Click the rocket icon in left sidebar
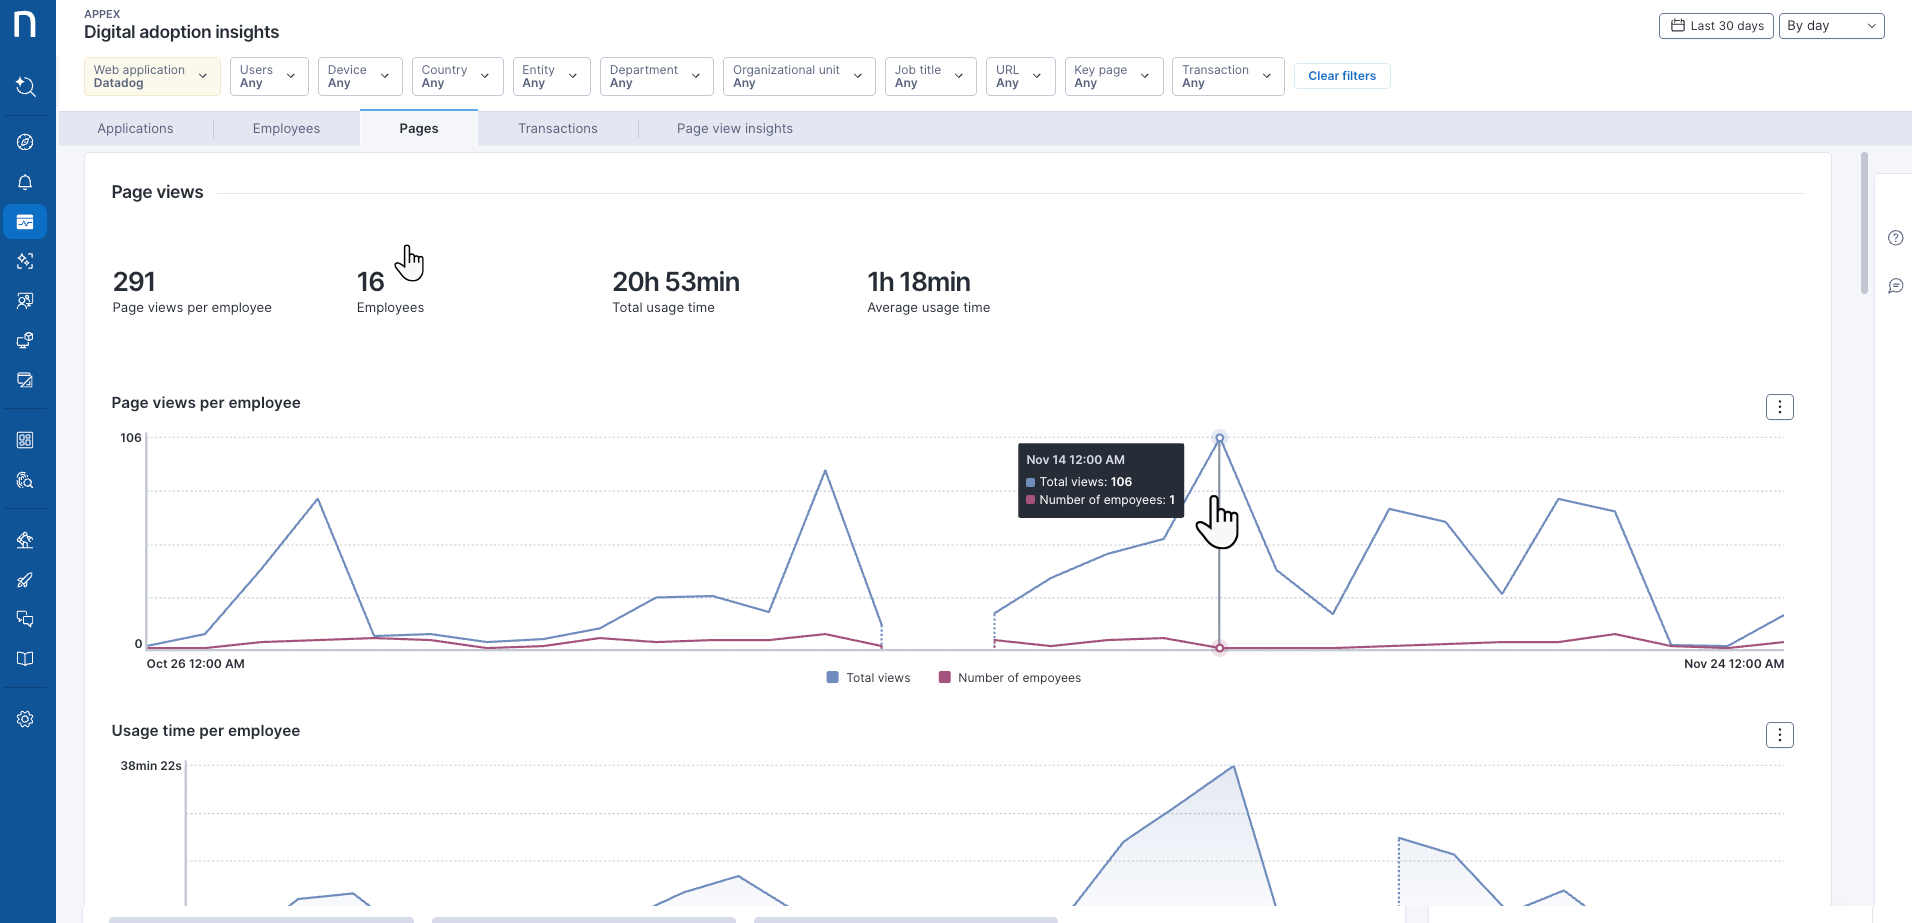1912x923 pixels. point(26,580)
